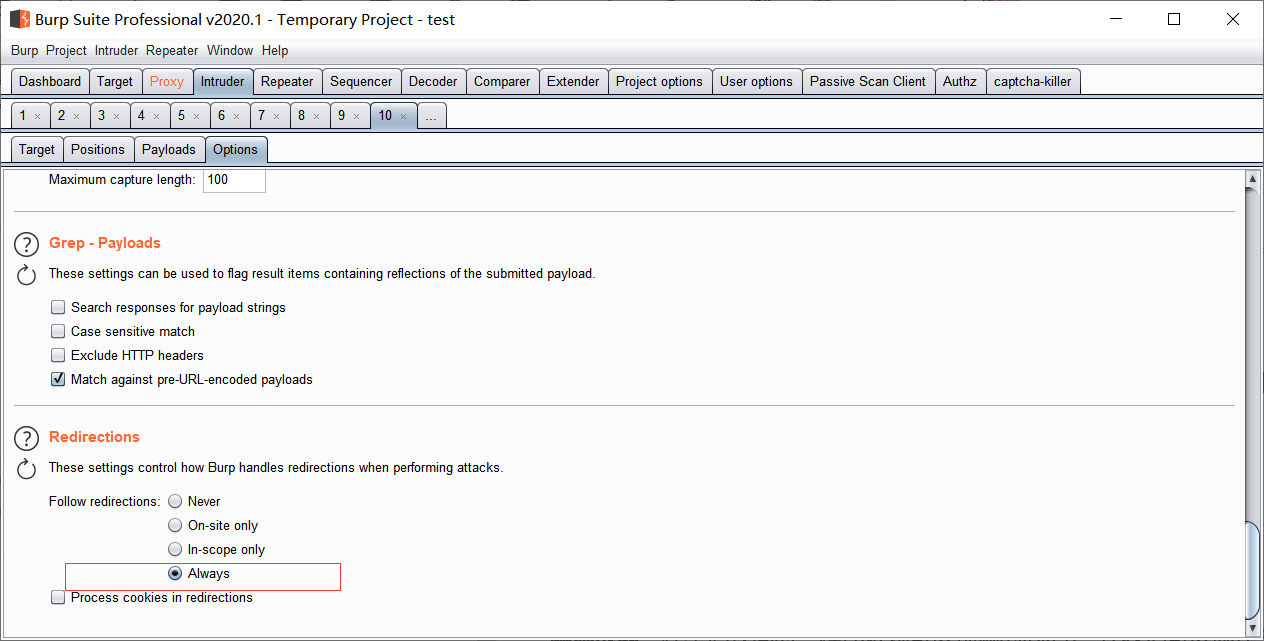This screenshot has height=641, width=1264.
Task: Open the Decoder tab
Action: click(433, 82)
